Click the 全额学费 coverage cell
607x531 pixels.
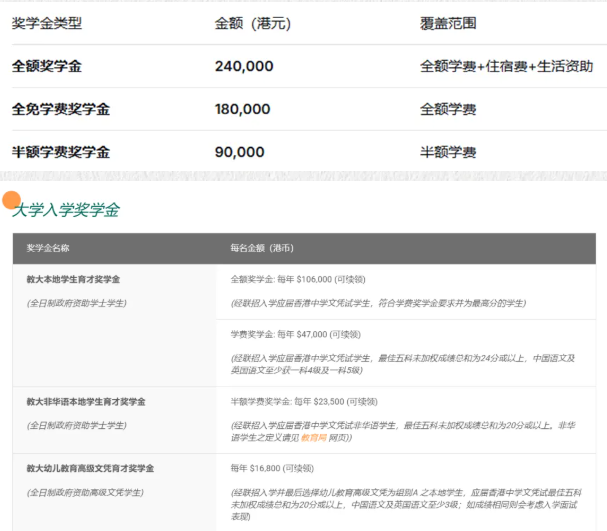pyautogui.click(x=448, y=109)
